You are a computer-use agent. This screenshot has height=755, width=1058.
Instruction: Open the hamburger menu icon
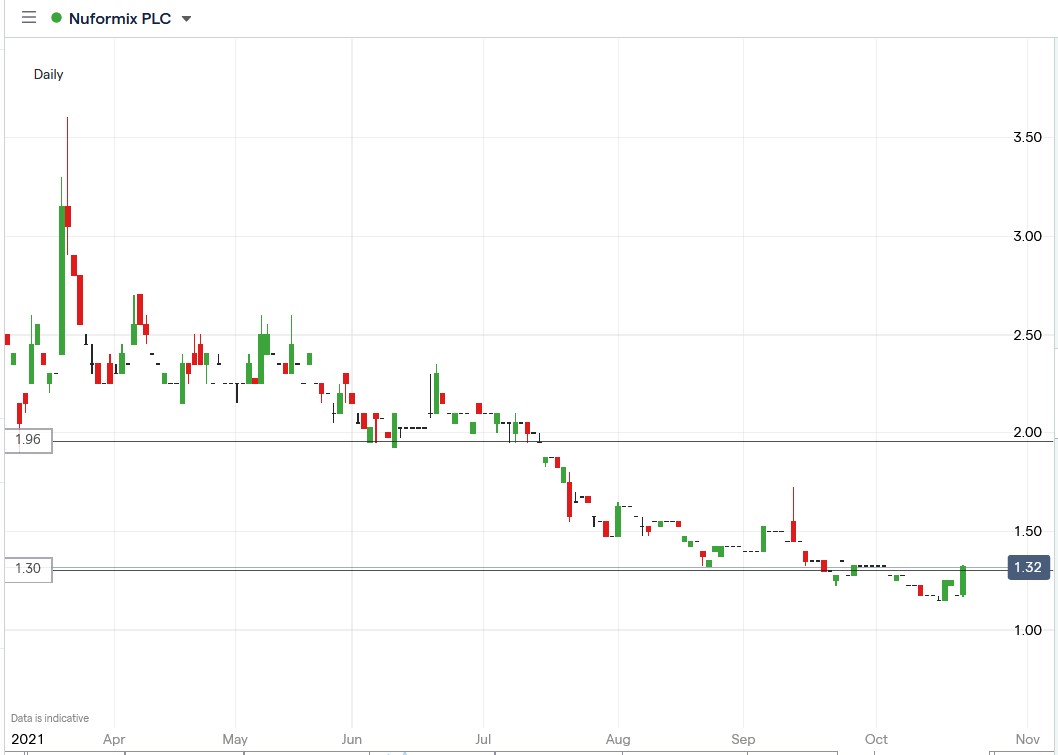[28, 18]
